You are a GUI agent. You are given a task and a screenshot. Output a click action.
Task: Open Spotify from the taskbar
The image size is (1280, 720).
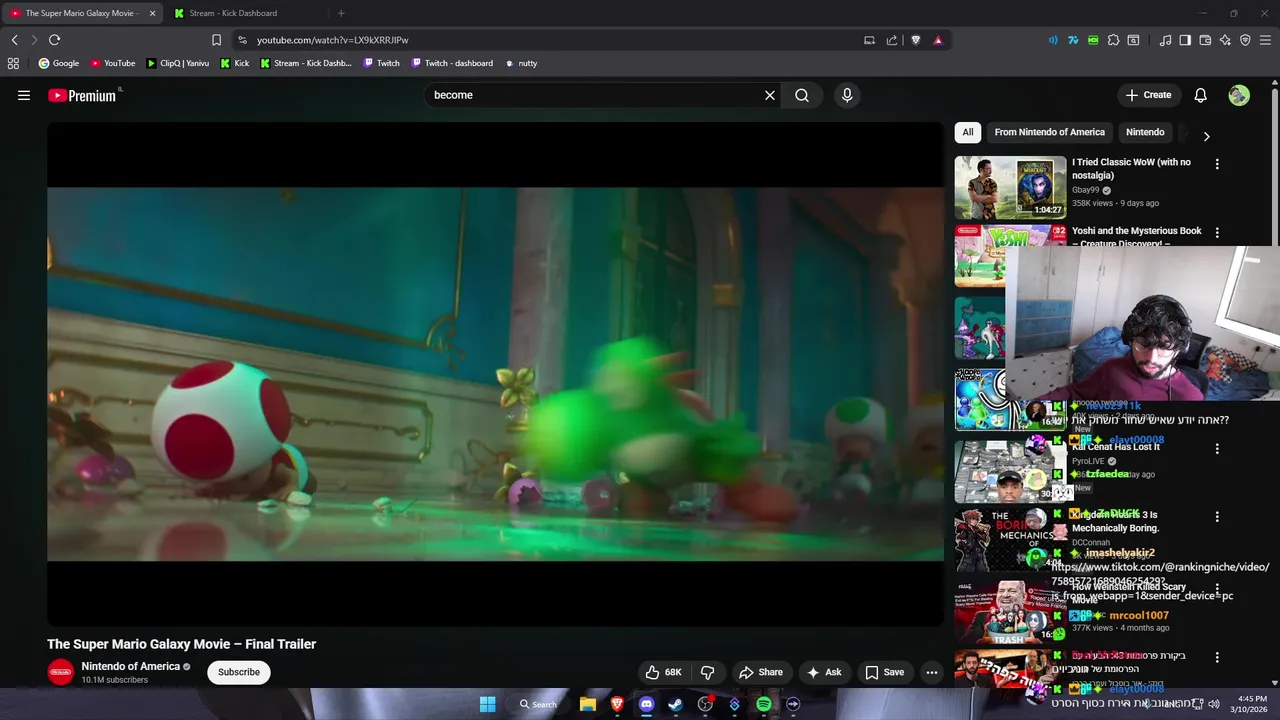tap(764, 704)
